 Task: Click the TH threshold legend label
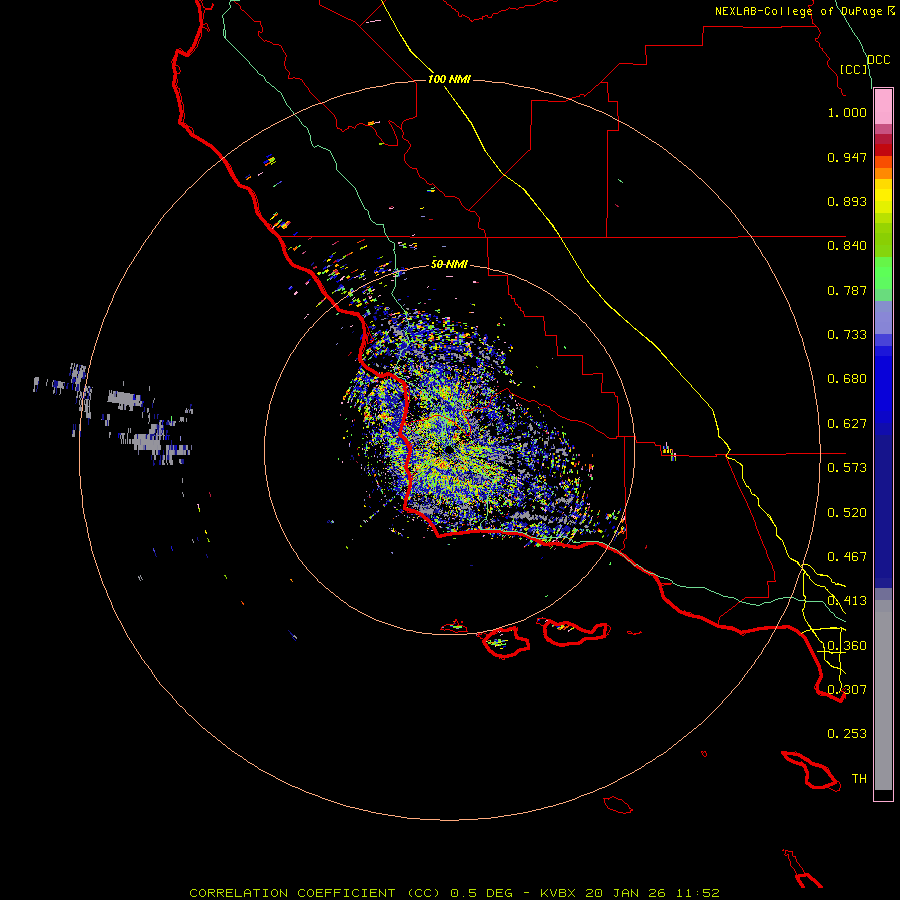click(x=859, y=779)
